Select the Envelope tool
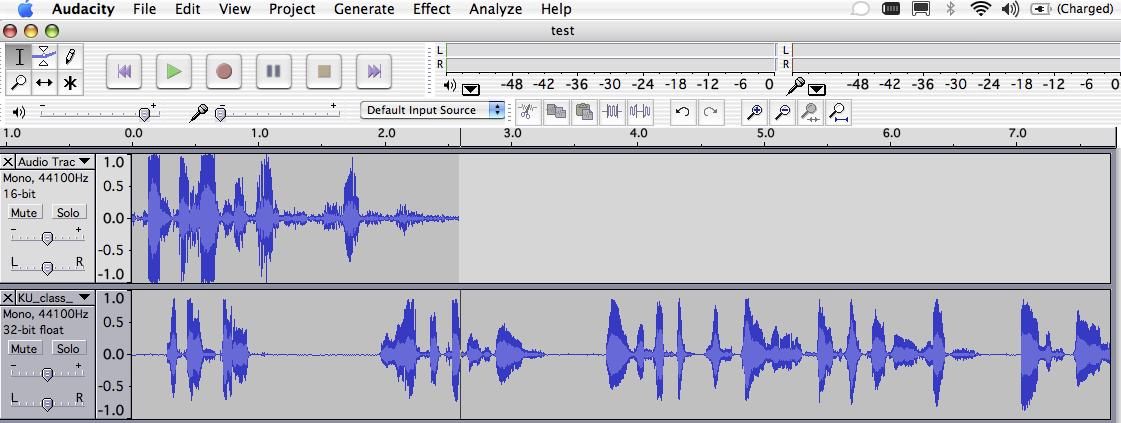The height and width of the screenshot is (423, 1121). 44,57
